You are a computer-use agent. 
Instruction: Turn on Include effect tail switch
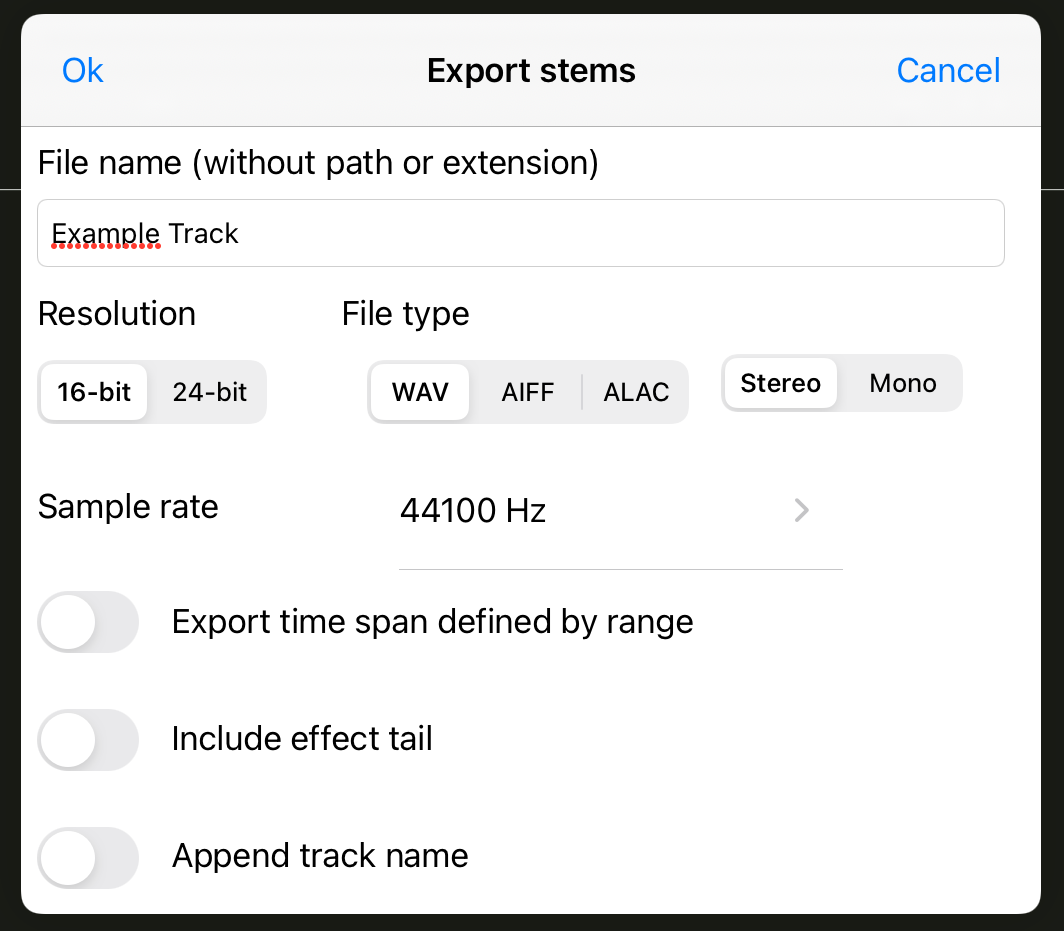tap(87, 740)
